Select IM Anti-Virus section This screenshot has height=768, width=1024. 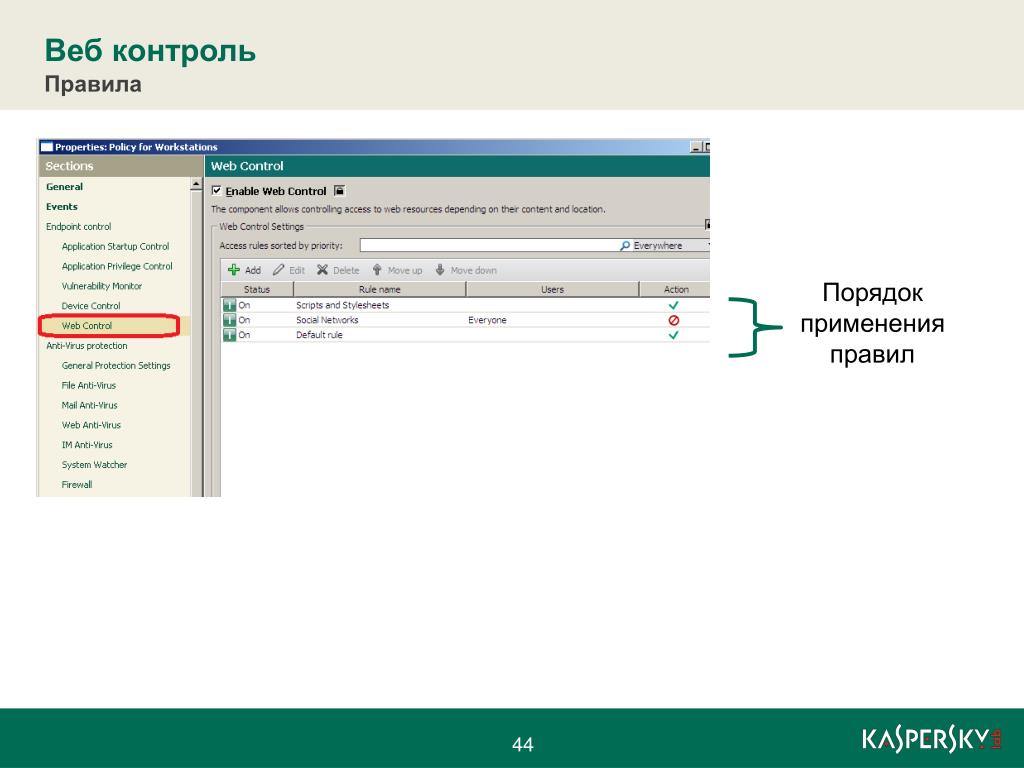tap(87, 445)
